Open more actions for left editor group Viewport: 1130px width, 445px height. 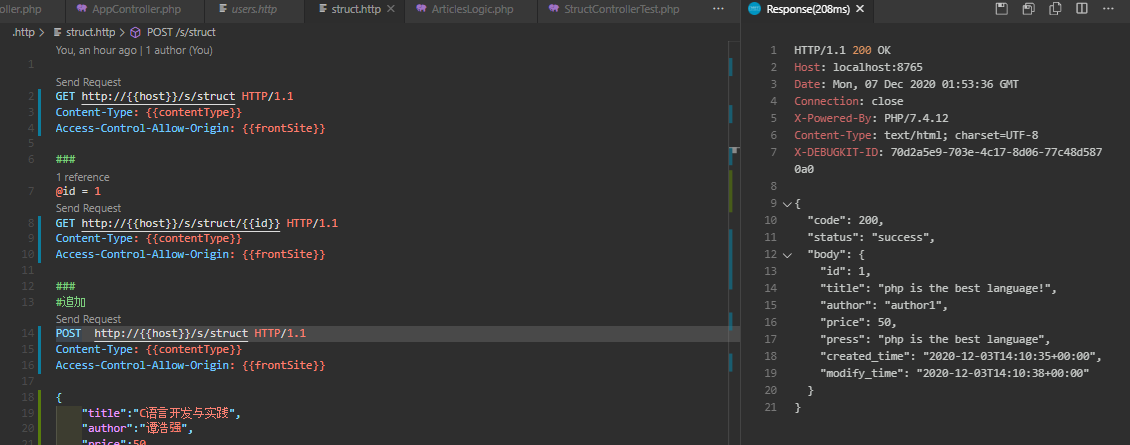(718, 10)
